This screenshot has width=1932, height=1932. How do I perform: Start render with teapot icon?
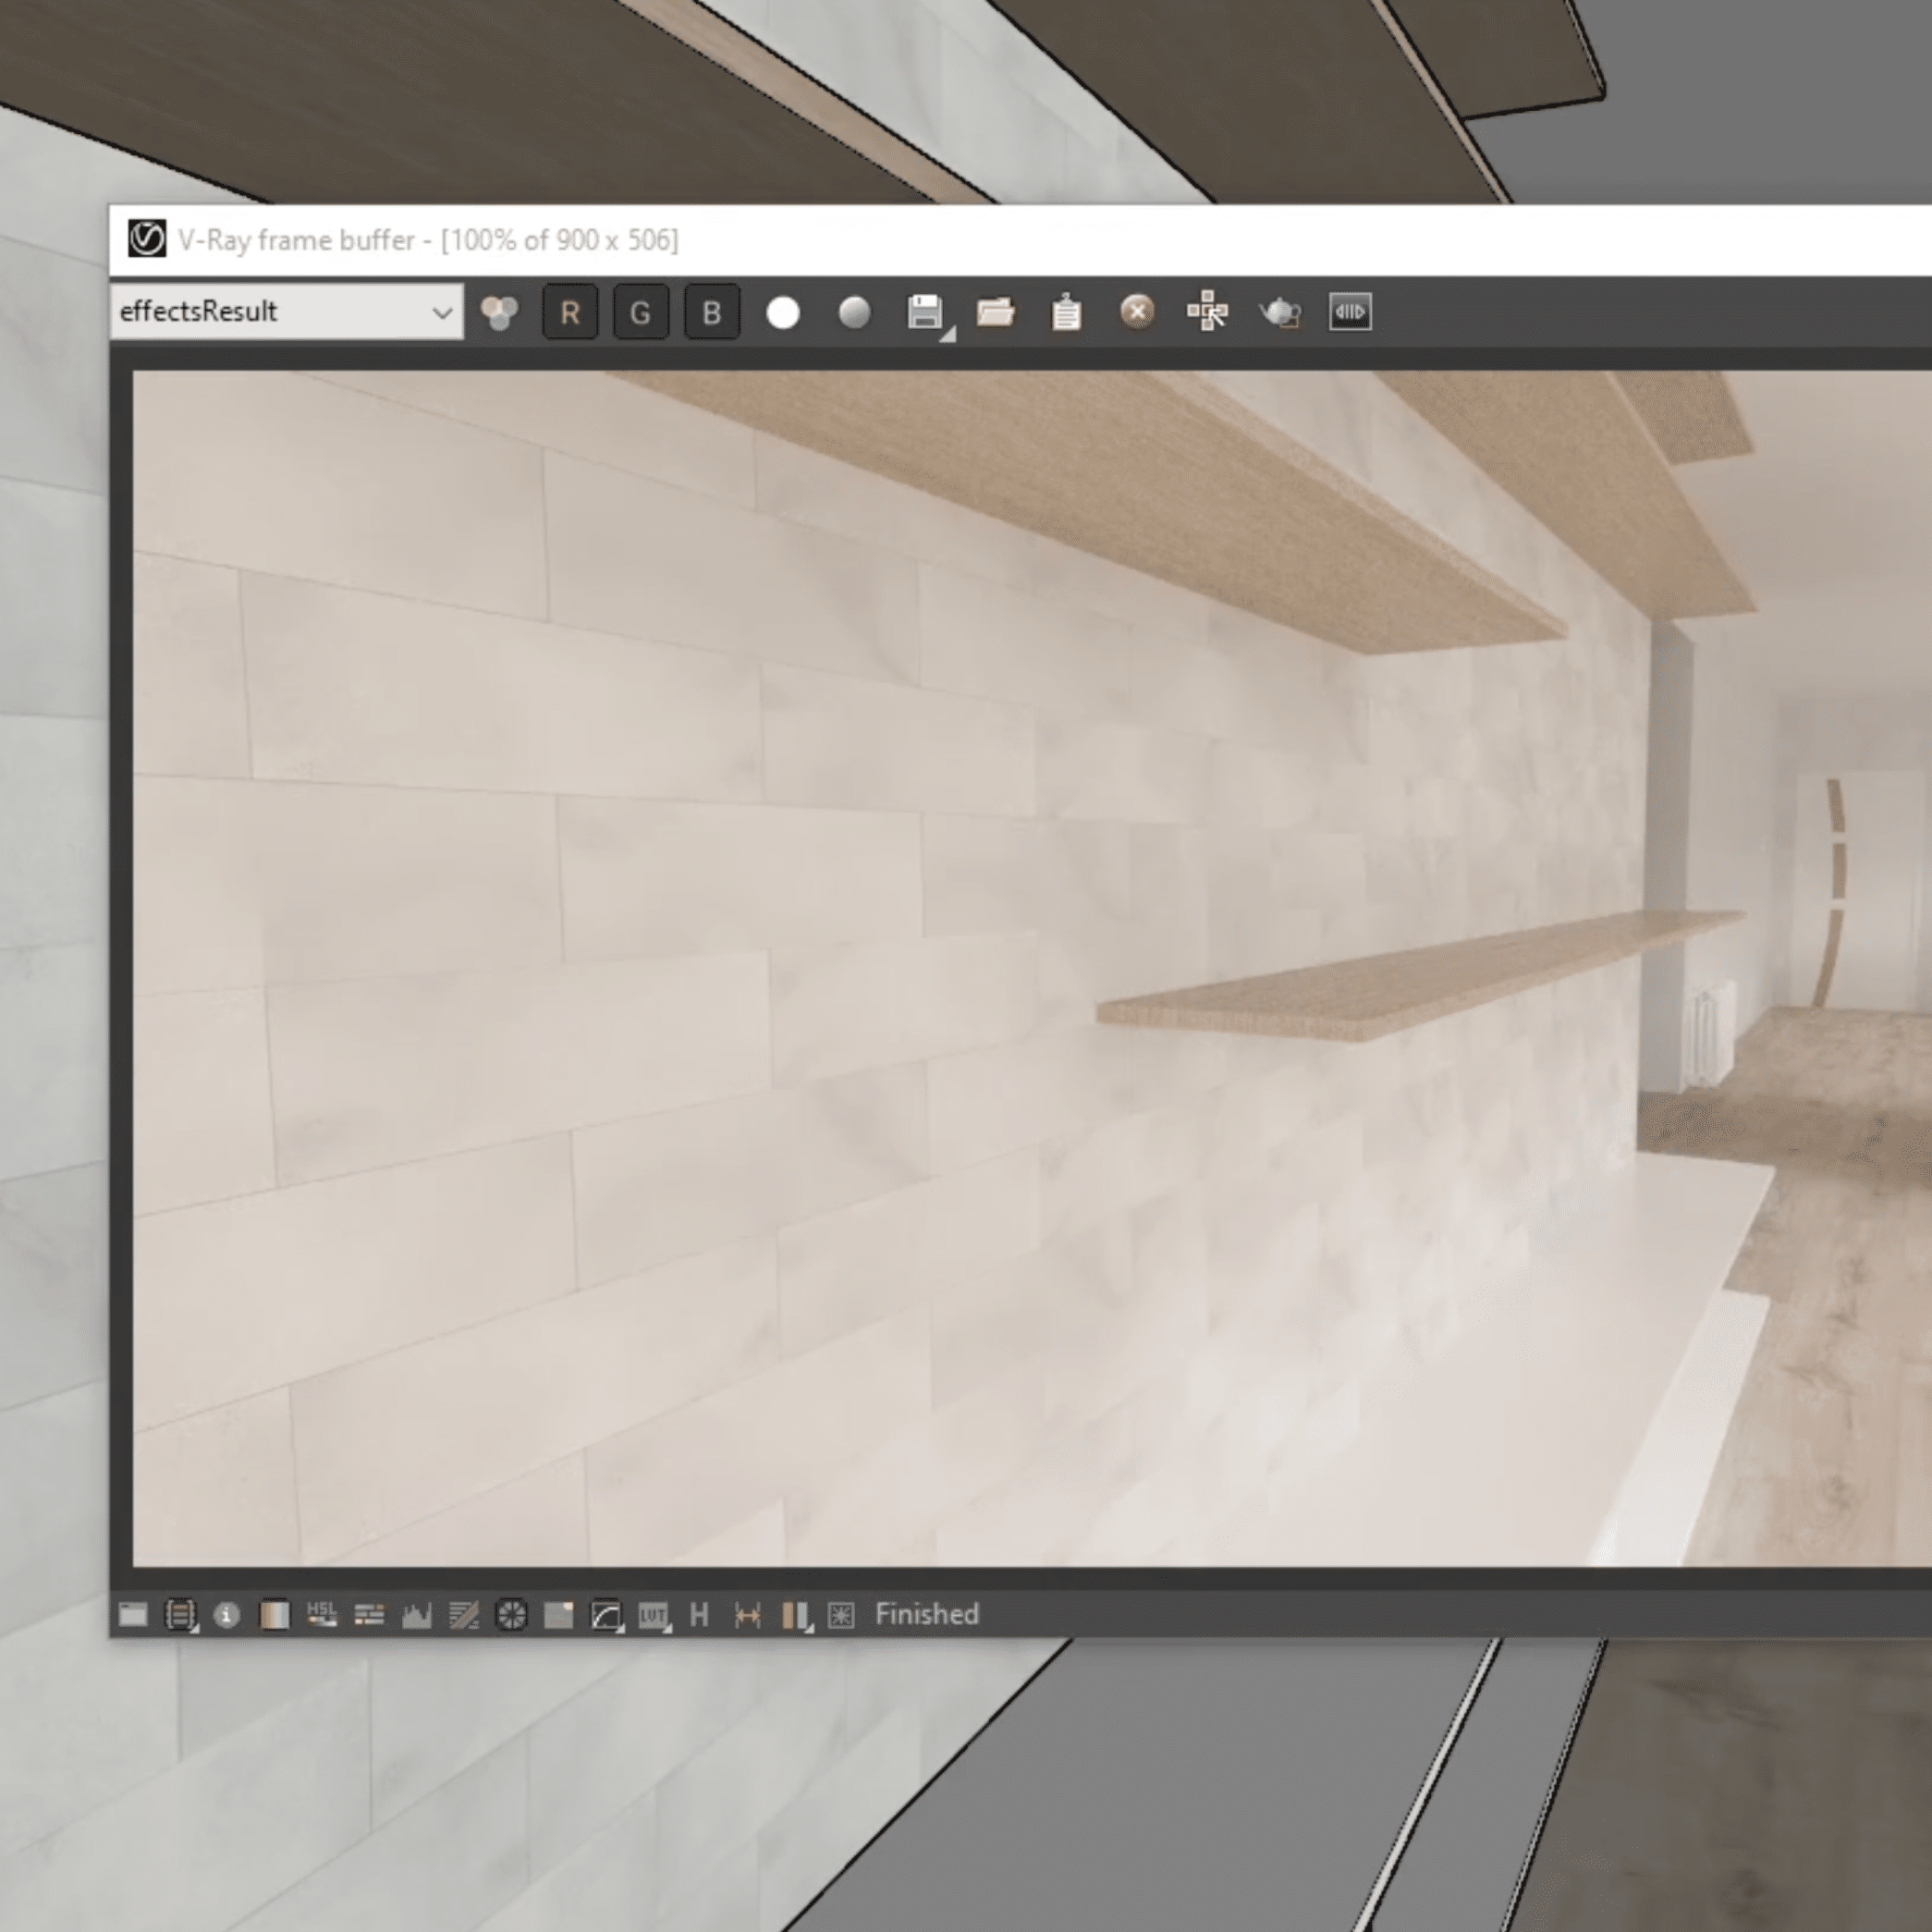(x=1279, y=313)
